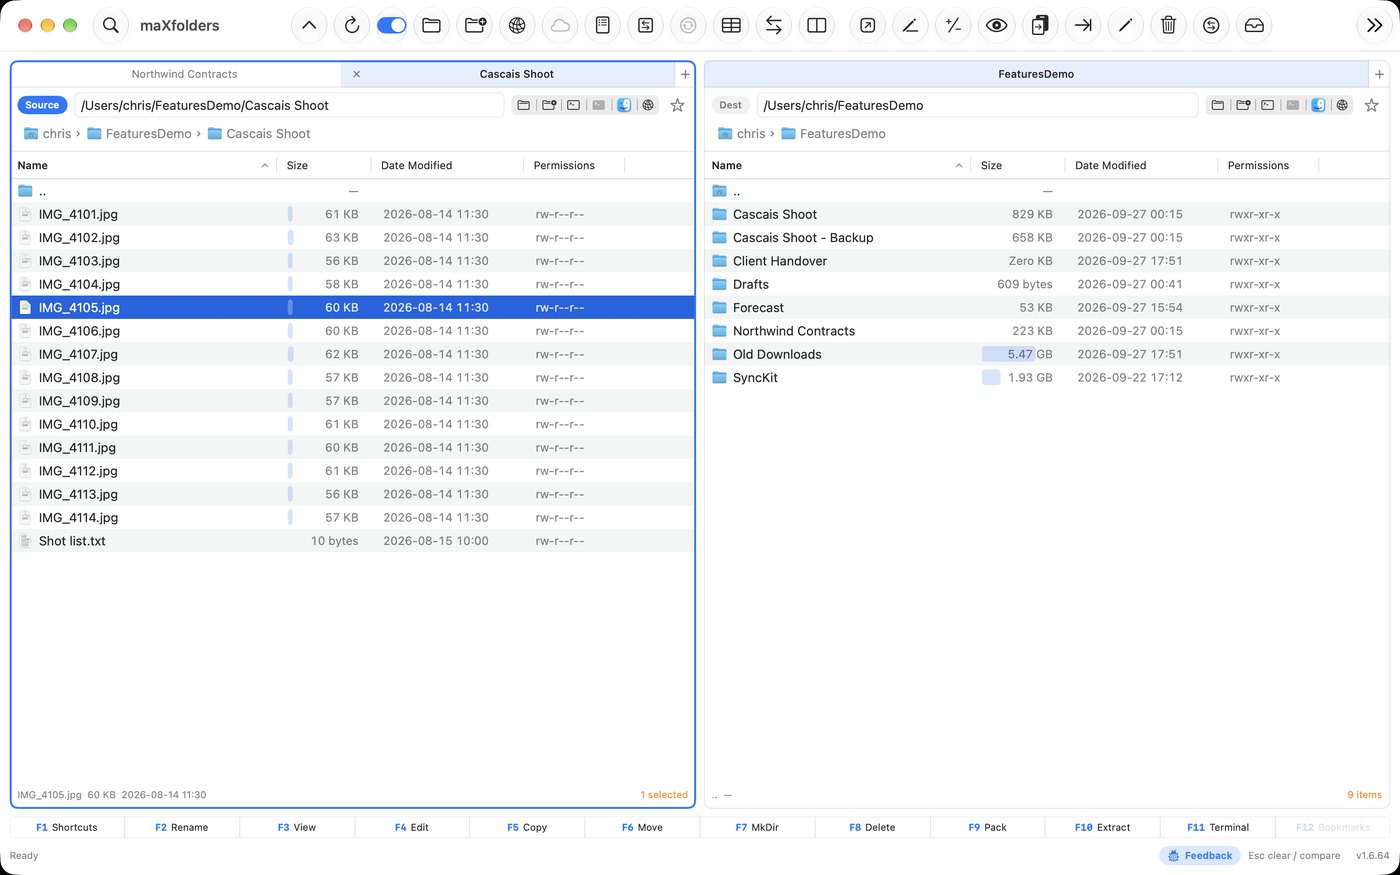Open quick preview with the eye icon
Image resolution: width=1400 pixels, height=875 pixels.
pyautogui.click(x=996, y=25)
